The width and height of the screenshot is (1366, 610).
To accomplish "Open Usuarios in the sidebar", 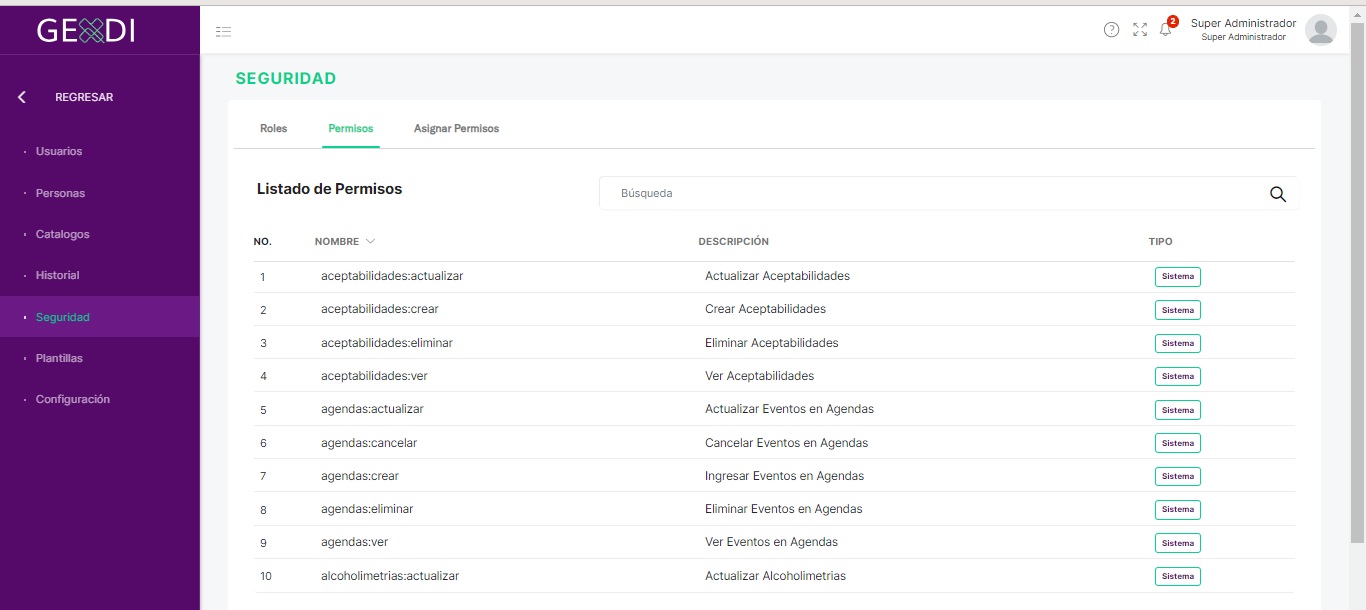I will [59, 151].
